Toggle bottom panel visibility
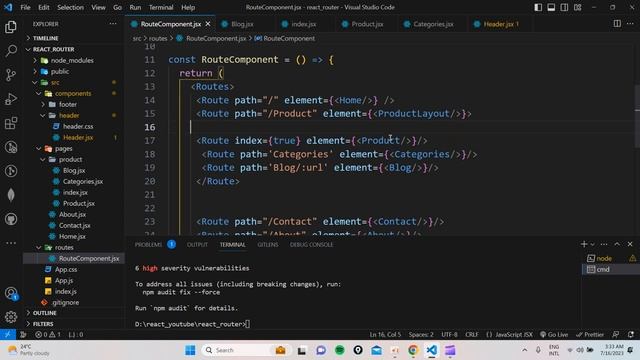640x360 pixels. (x=551, y=7)
